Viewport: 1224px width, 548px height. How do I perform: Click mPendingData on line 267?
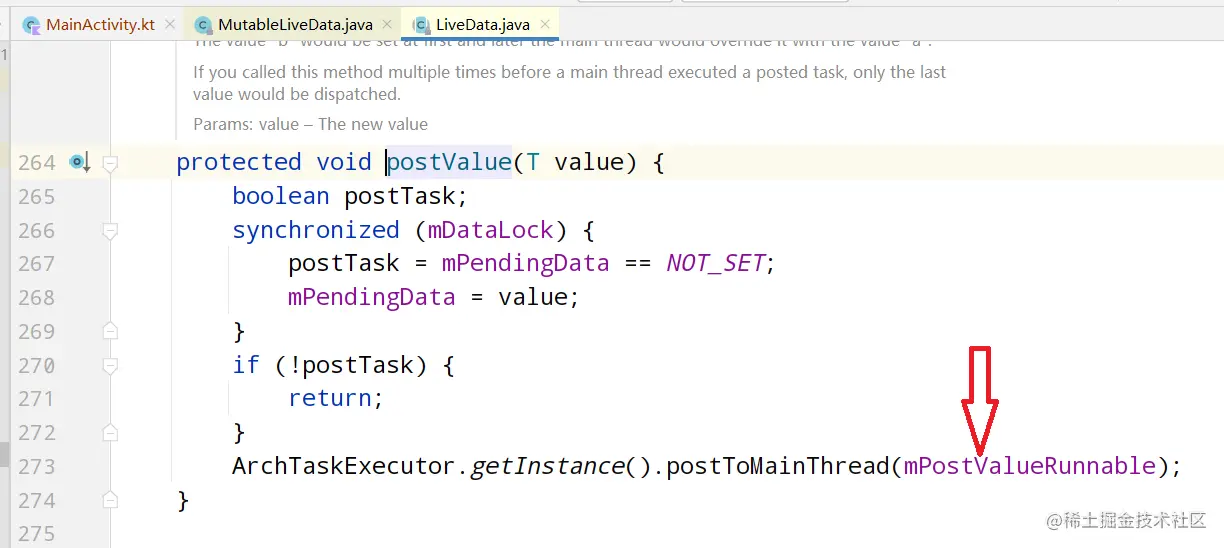click(525, 264)
